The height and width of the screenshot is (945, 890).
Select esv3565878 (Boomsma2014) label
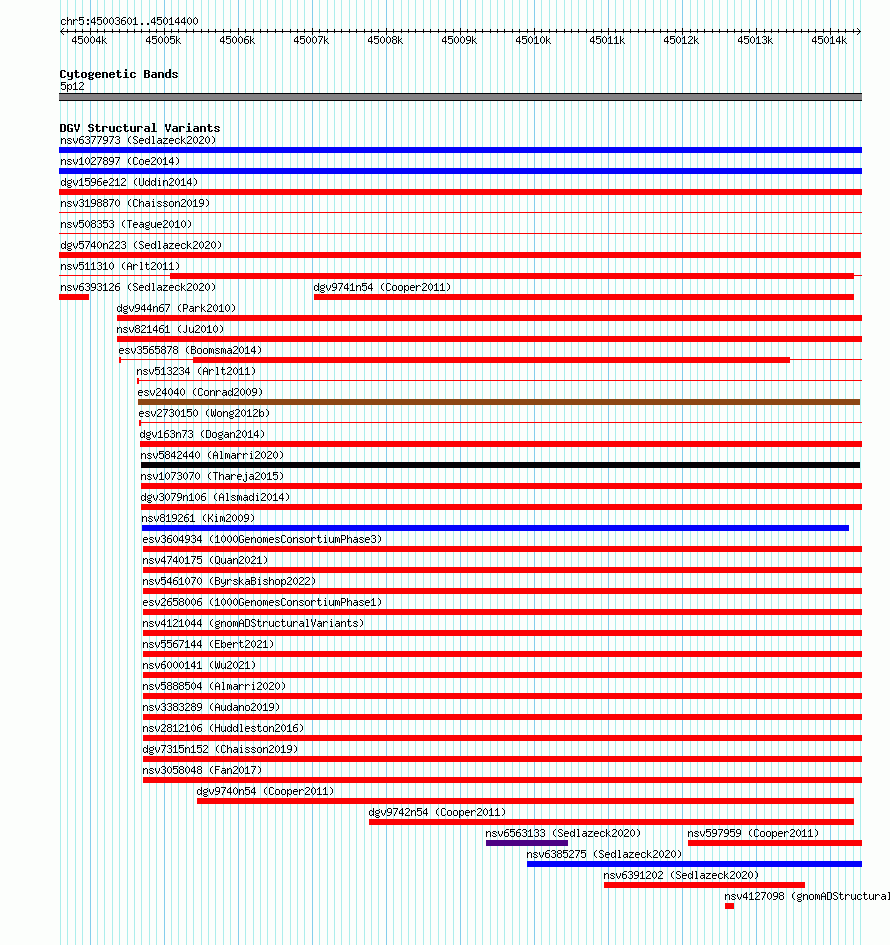[190, 351]
